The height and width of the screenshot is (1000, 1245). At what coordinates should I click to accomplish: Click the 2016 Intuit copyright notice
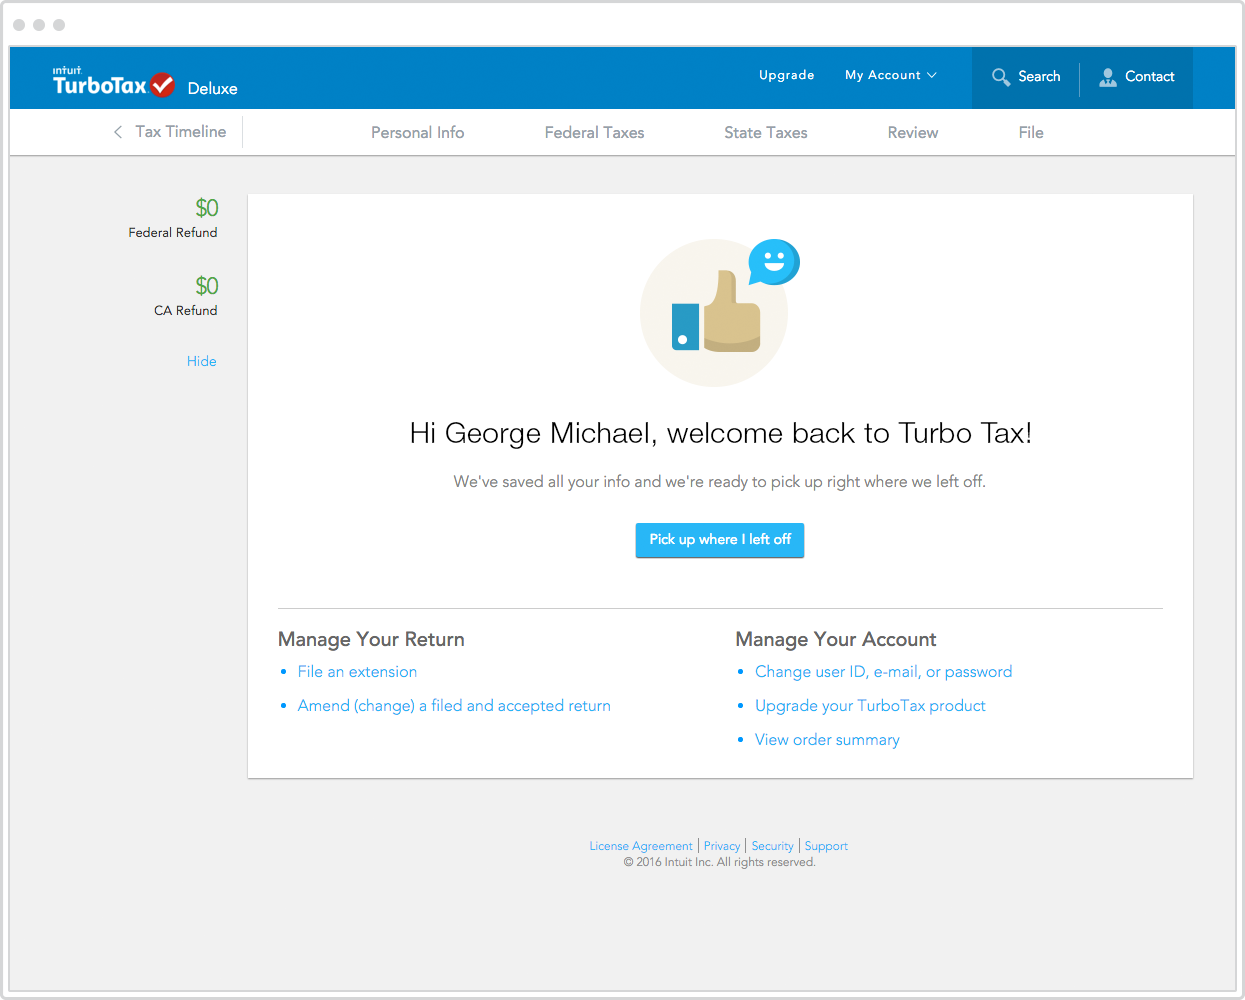click(x=720, y=862)
